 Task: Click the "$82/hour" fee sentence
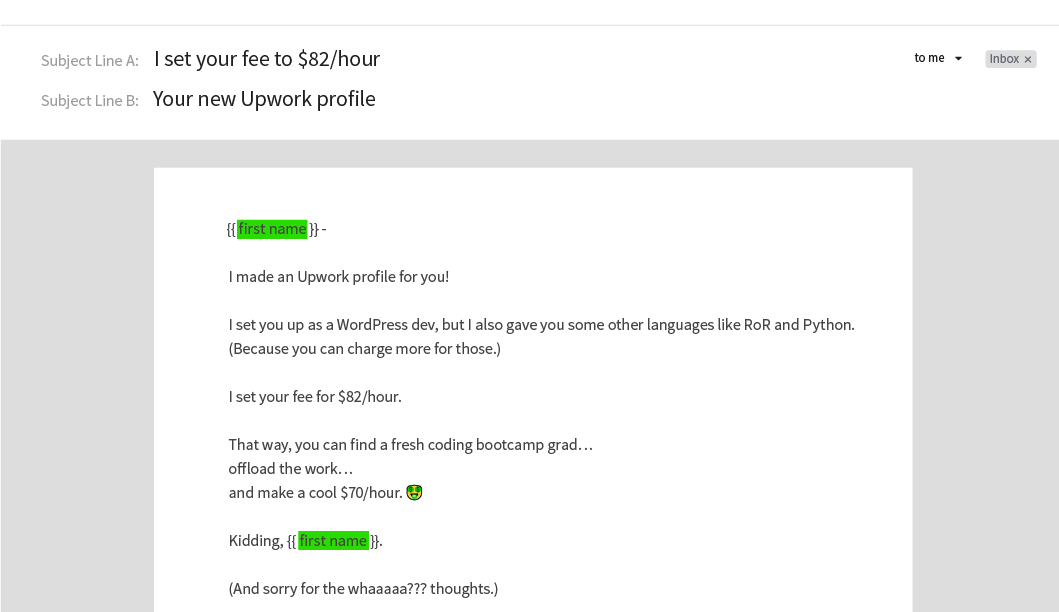click(x=315, y=396)
